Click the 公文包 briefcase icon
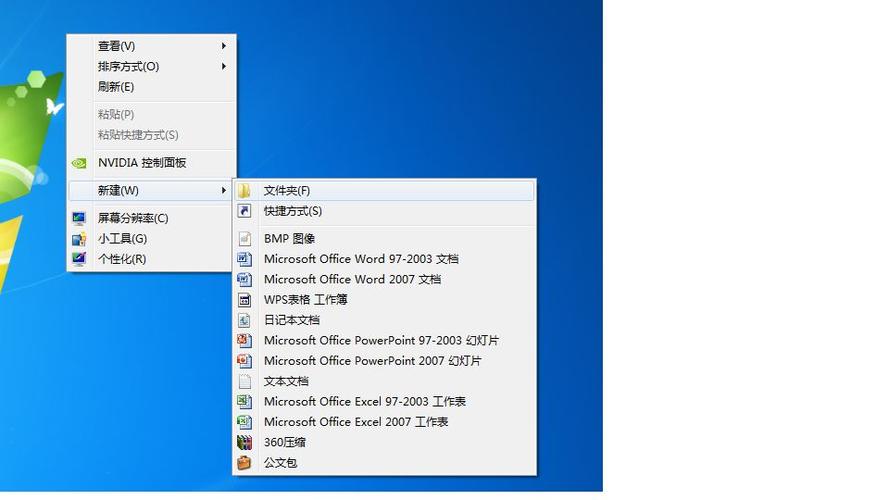Screen dimensions: 889x500 (244, 463)
